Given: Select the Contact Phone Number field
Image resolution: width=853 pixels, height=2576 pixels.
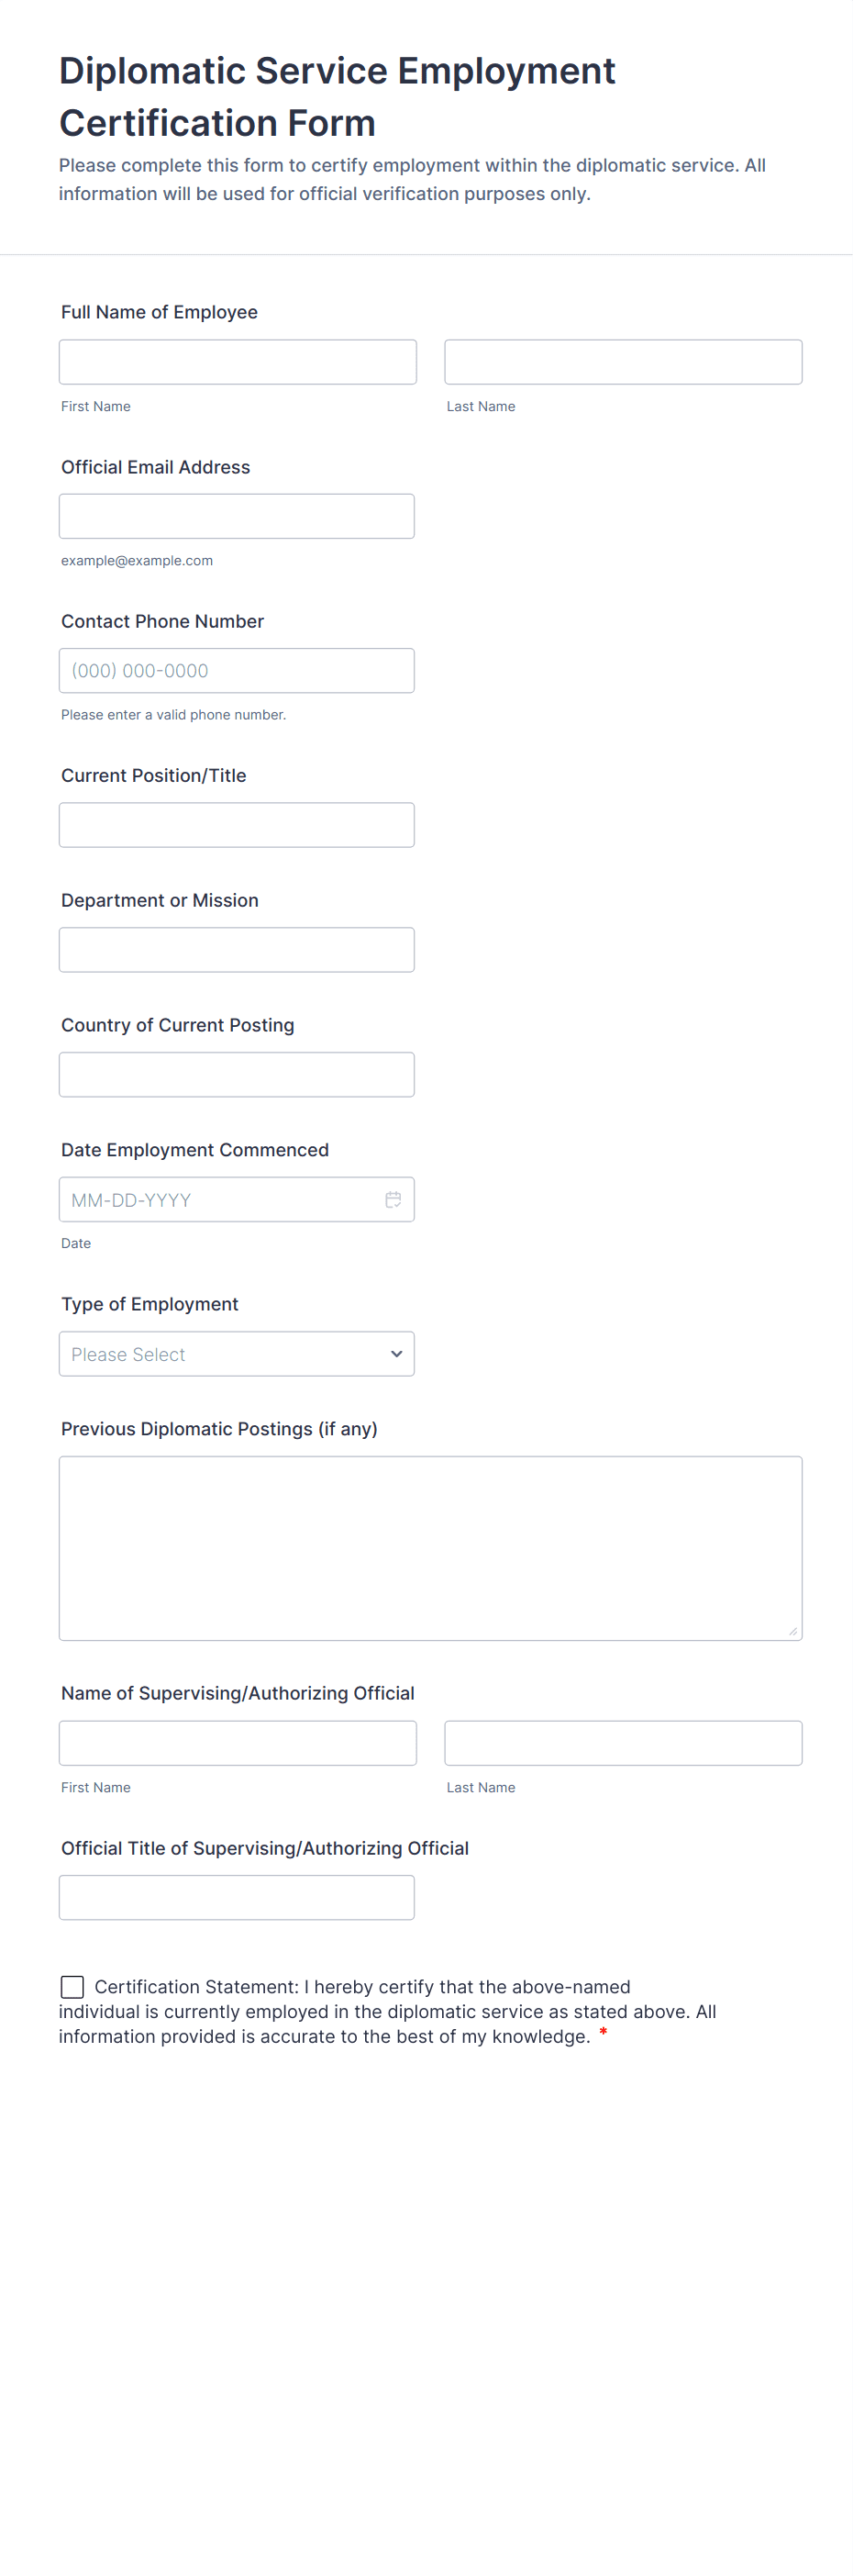Looking at the screenshot, I should point(236,670).
